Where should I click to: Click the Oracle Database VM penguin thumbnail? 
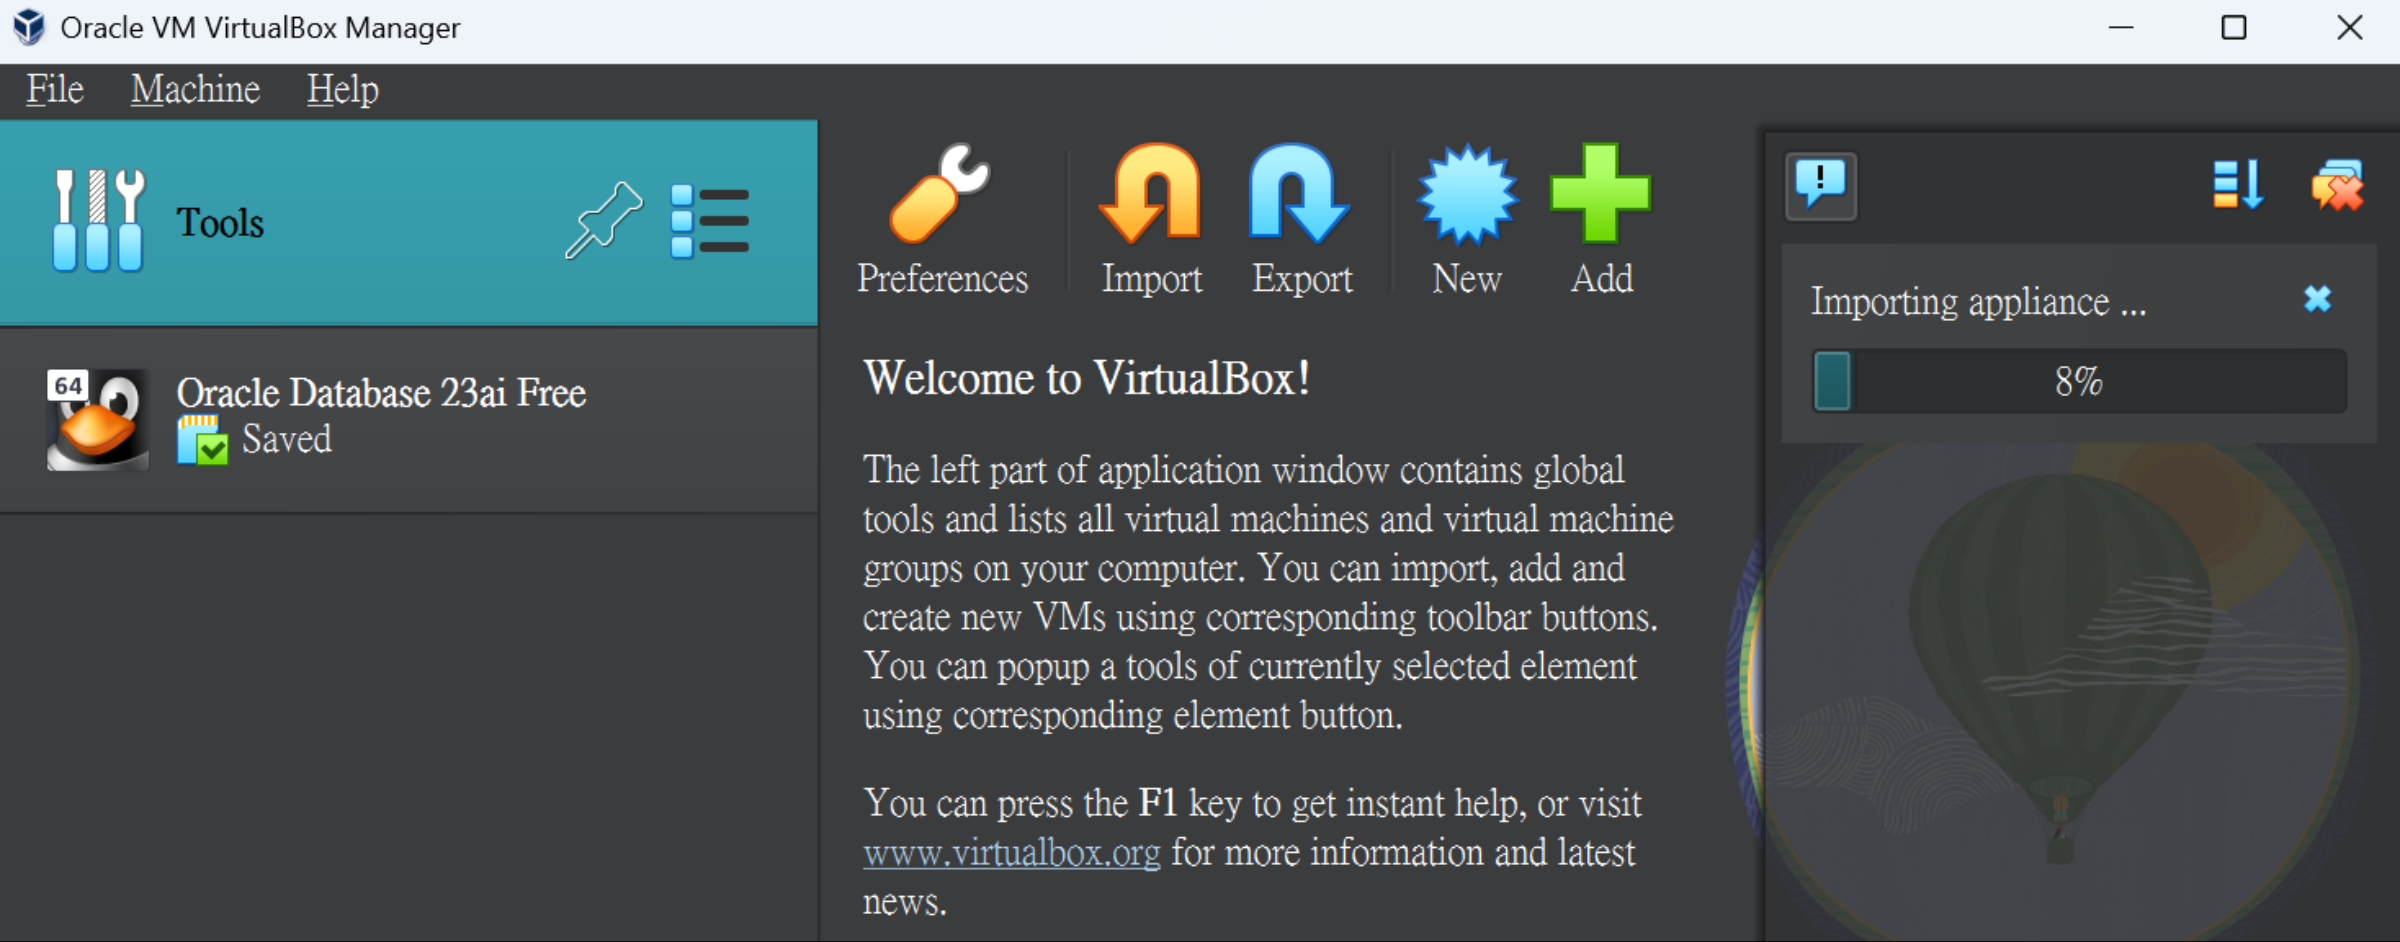point(97,419)
